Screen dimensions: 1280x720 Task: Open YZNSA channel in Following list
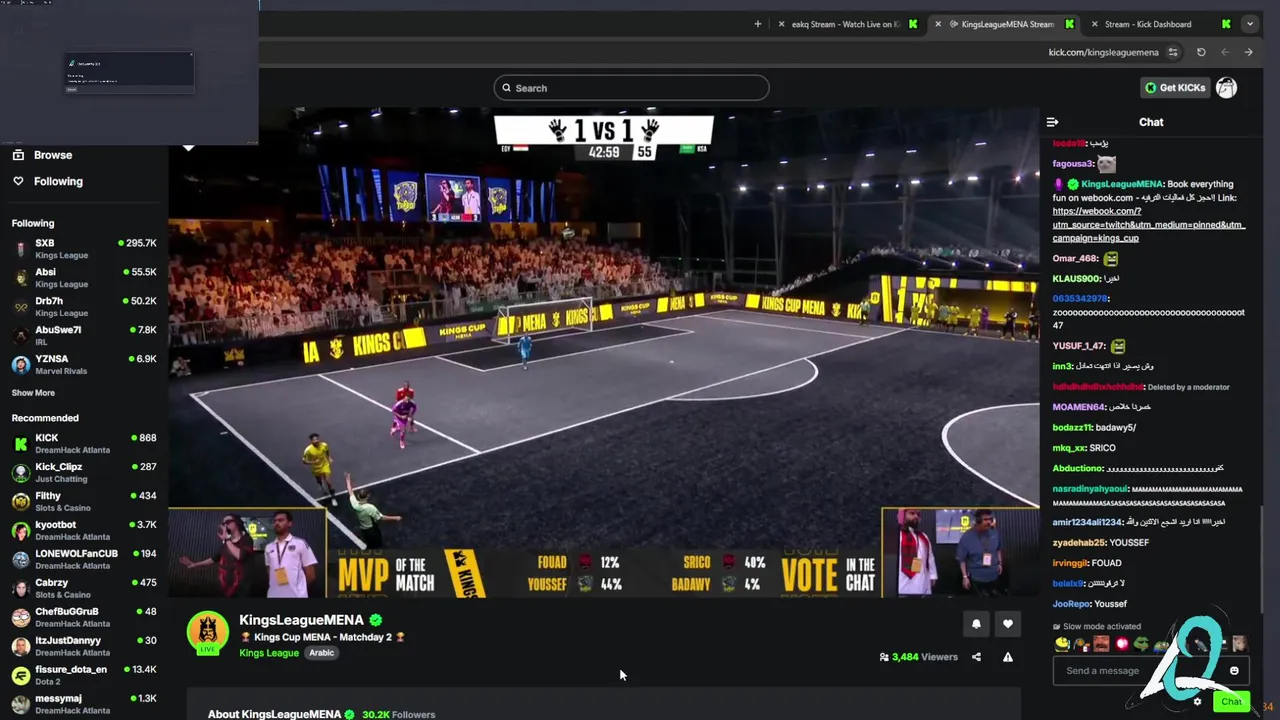tap(84, 364)
